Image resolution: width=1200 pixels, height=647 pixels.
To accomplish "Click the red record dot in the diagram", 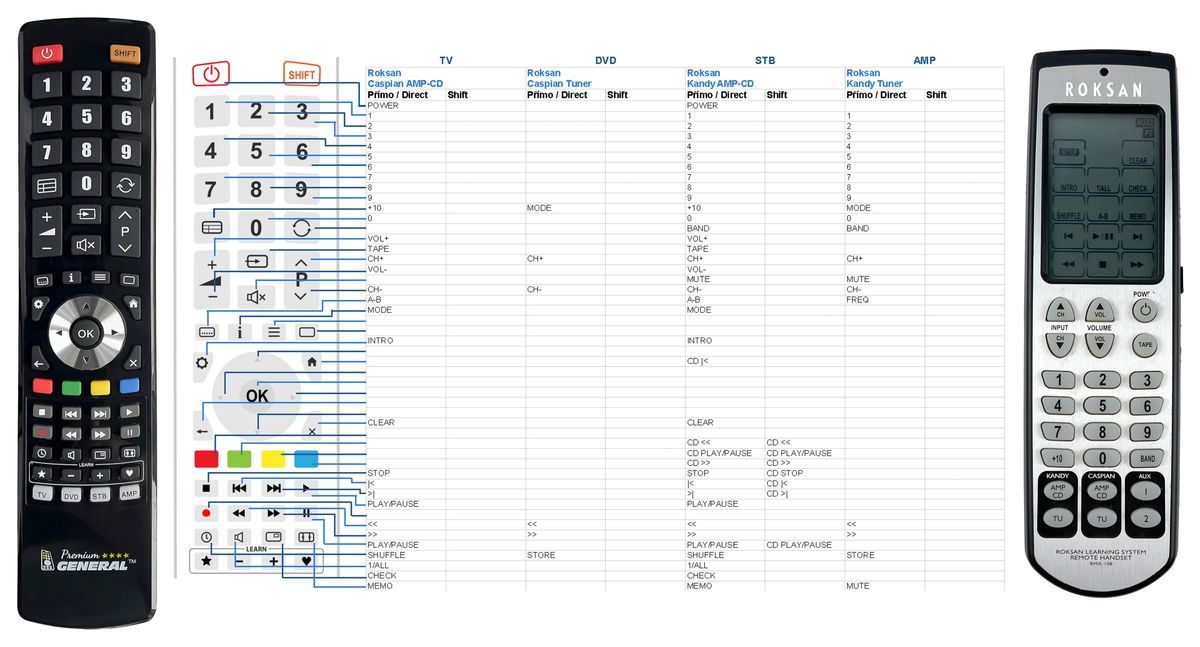I will (x=206, y=513).
